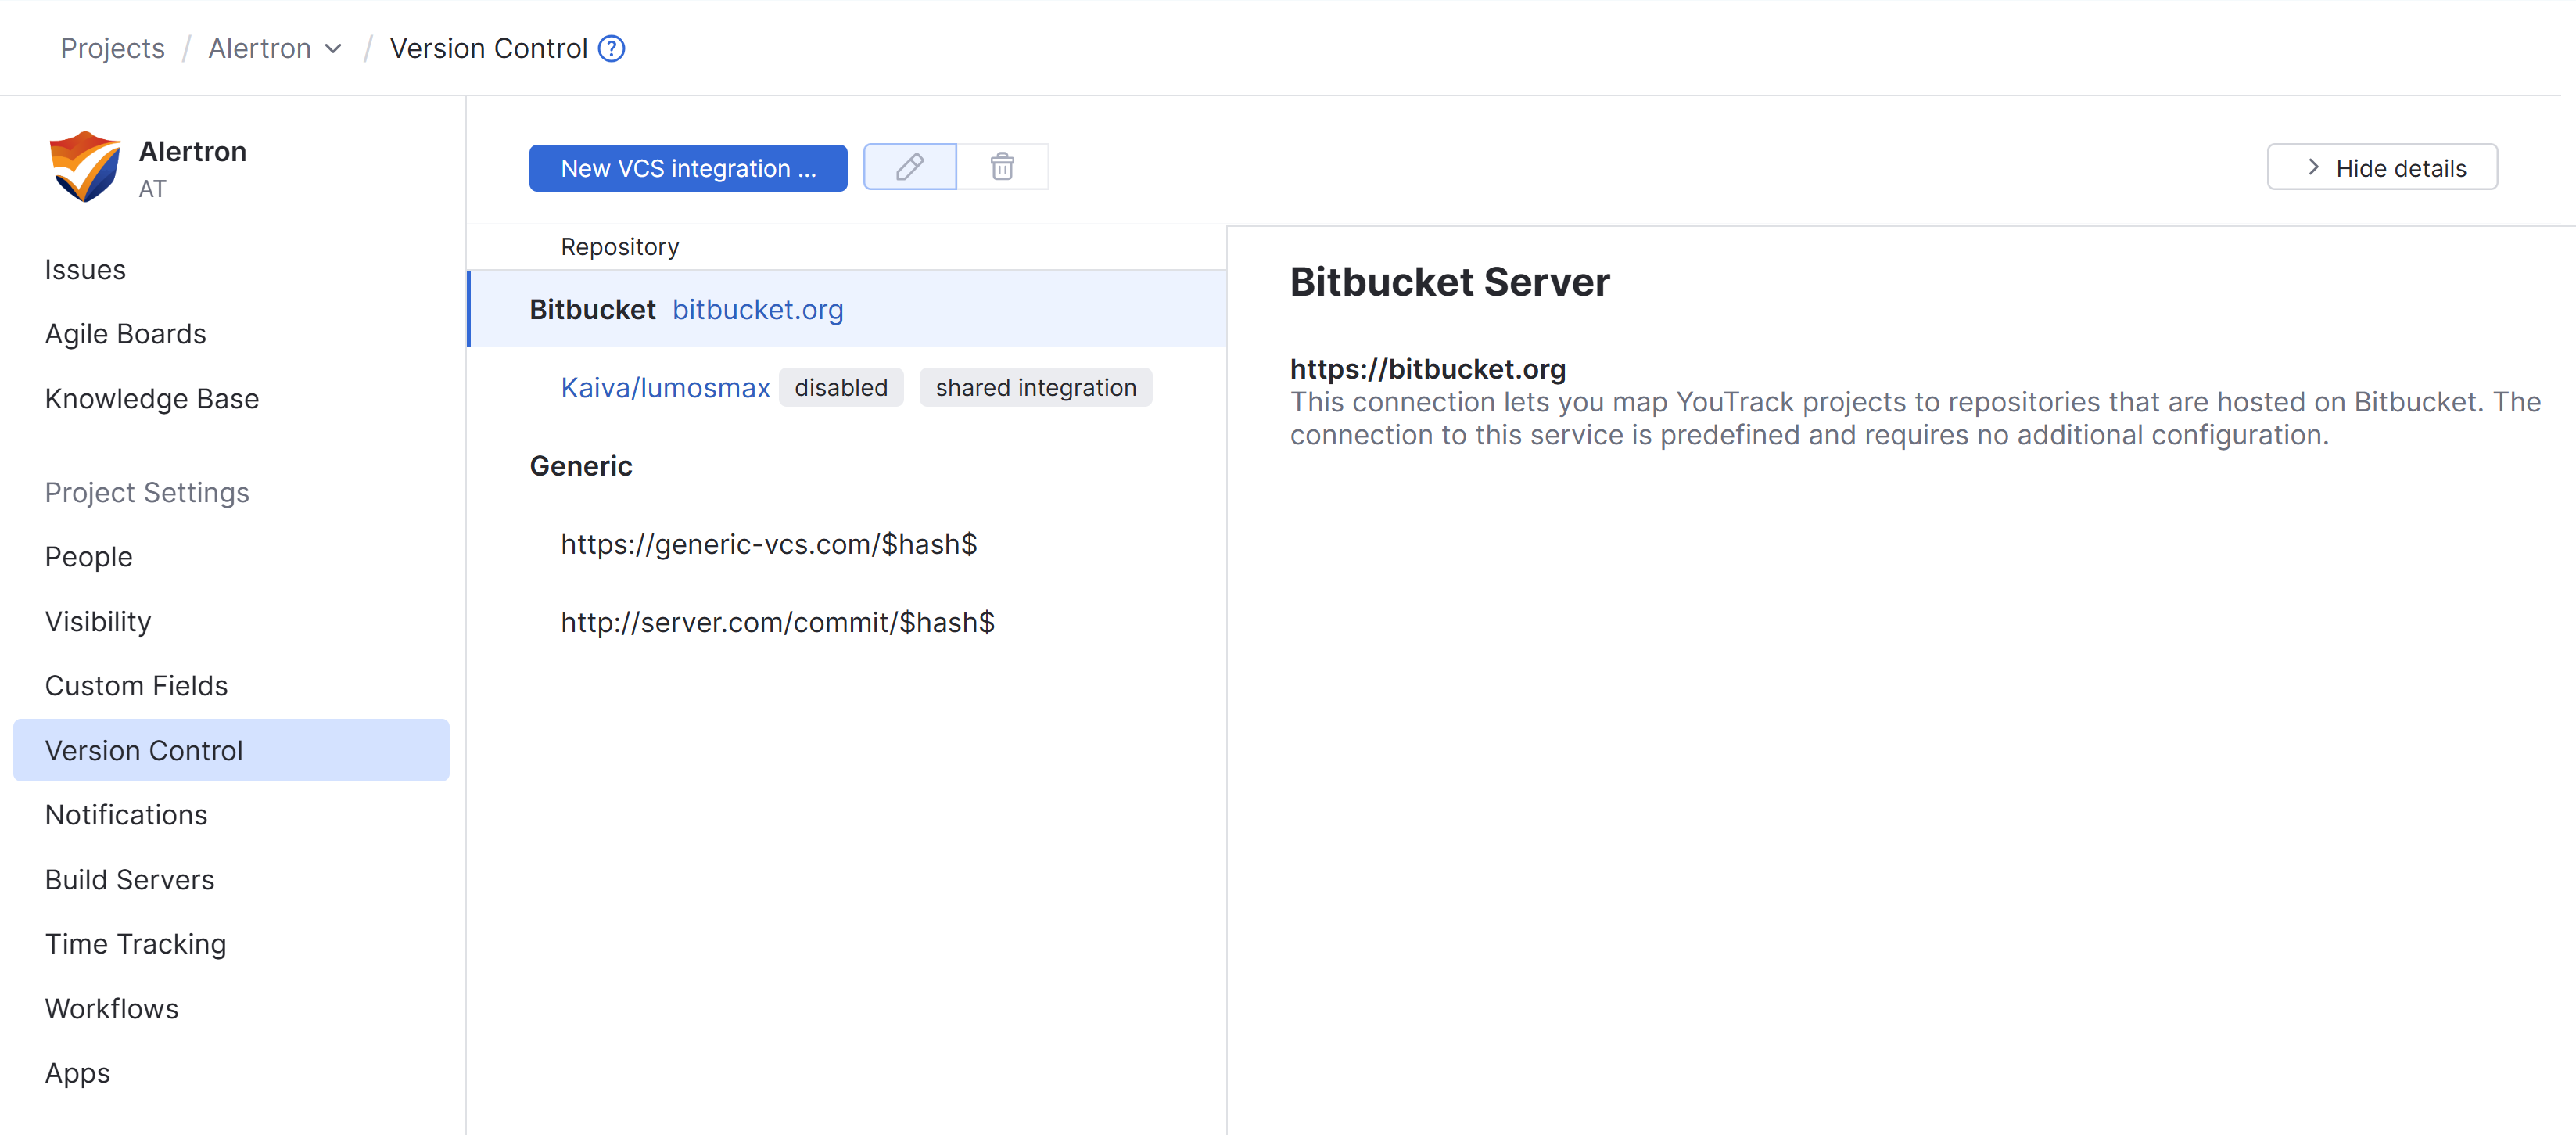Viewport: 2576px width, 1135px height.
Task: Click the Alertron project shield logo
Action: (x=85, y=167)
